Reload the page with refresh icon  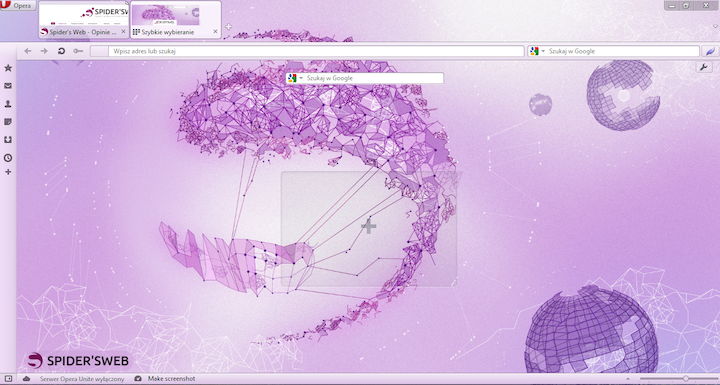pyautogui.click(x=61, y=51)
